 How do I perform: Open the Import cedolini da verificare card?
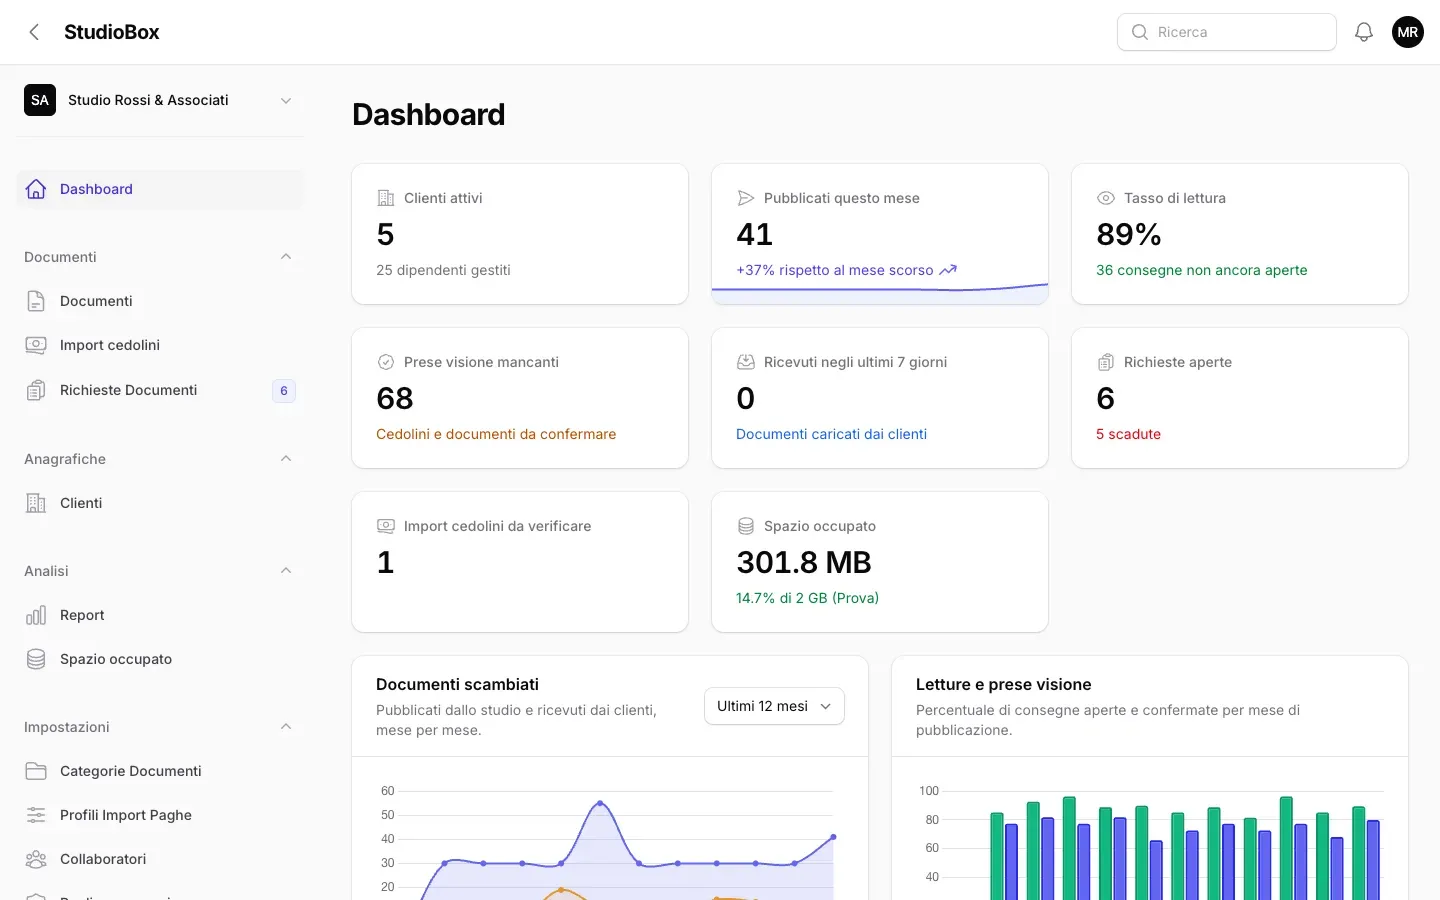[x=520, y=562]
